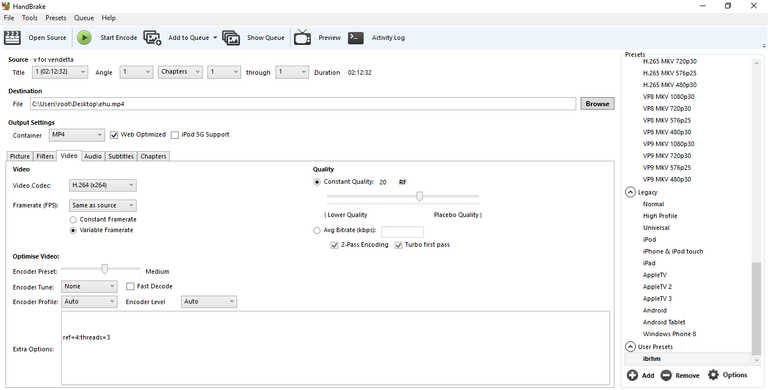Viewport: 768px width, 390px height.
Task: Click the Remove preset minus icon
Action: pos(666,375)
